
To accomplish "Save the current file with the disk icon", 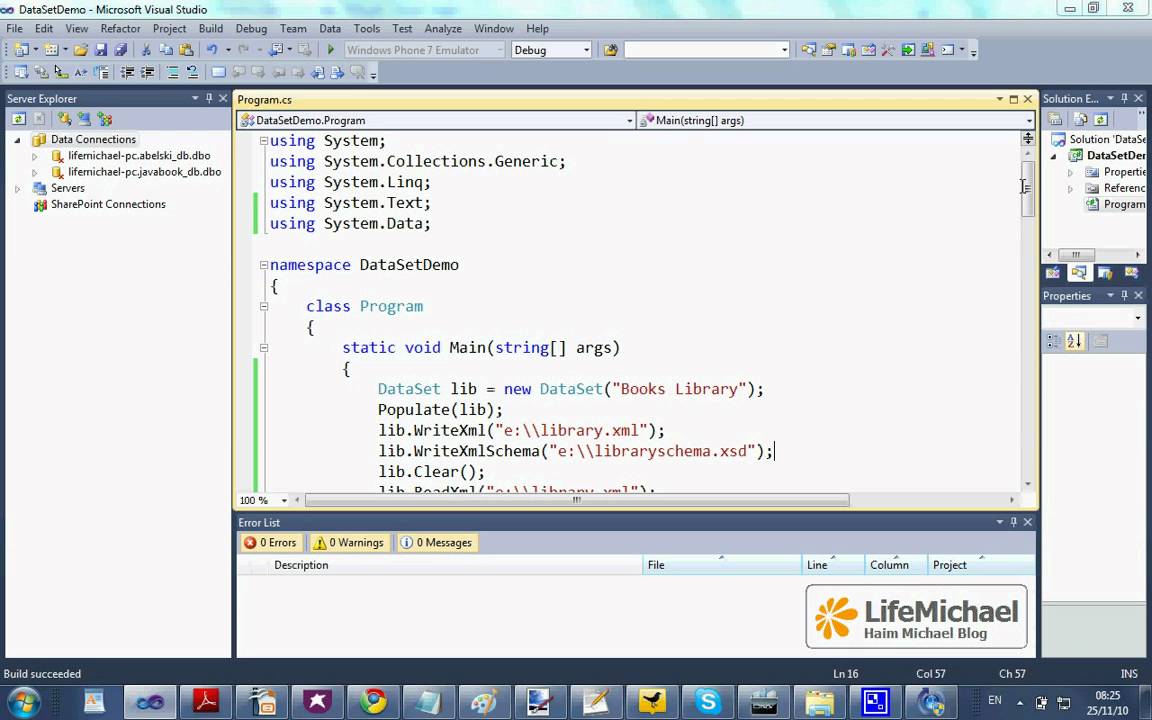I will pos(101,50).
